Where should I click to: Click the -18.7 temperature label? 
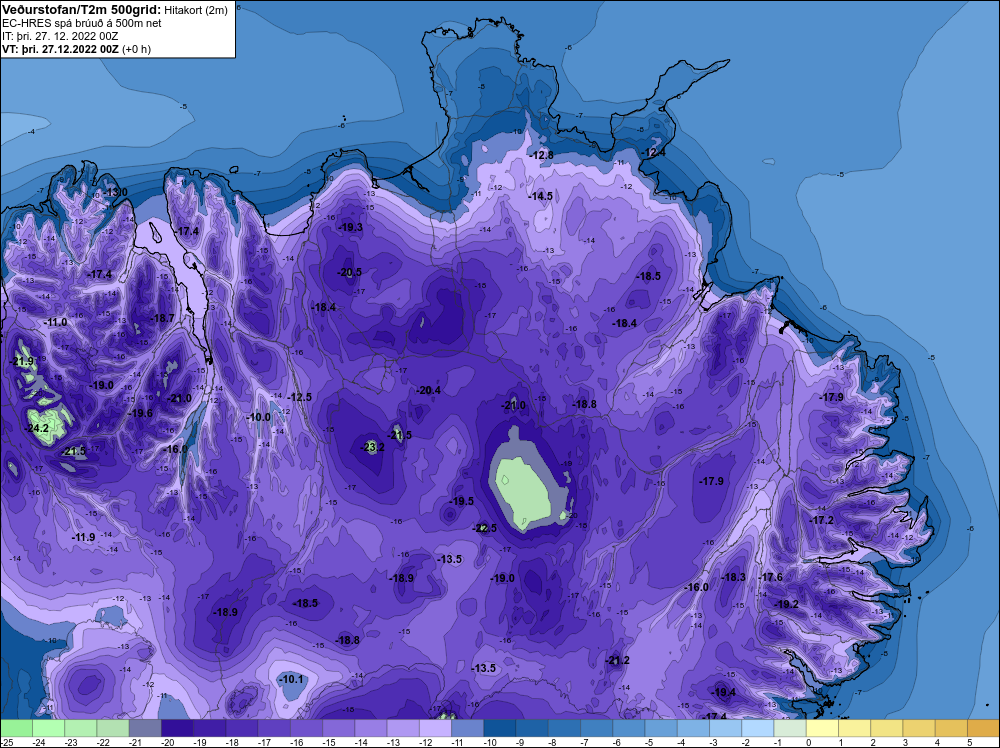point(162,318)
